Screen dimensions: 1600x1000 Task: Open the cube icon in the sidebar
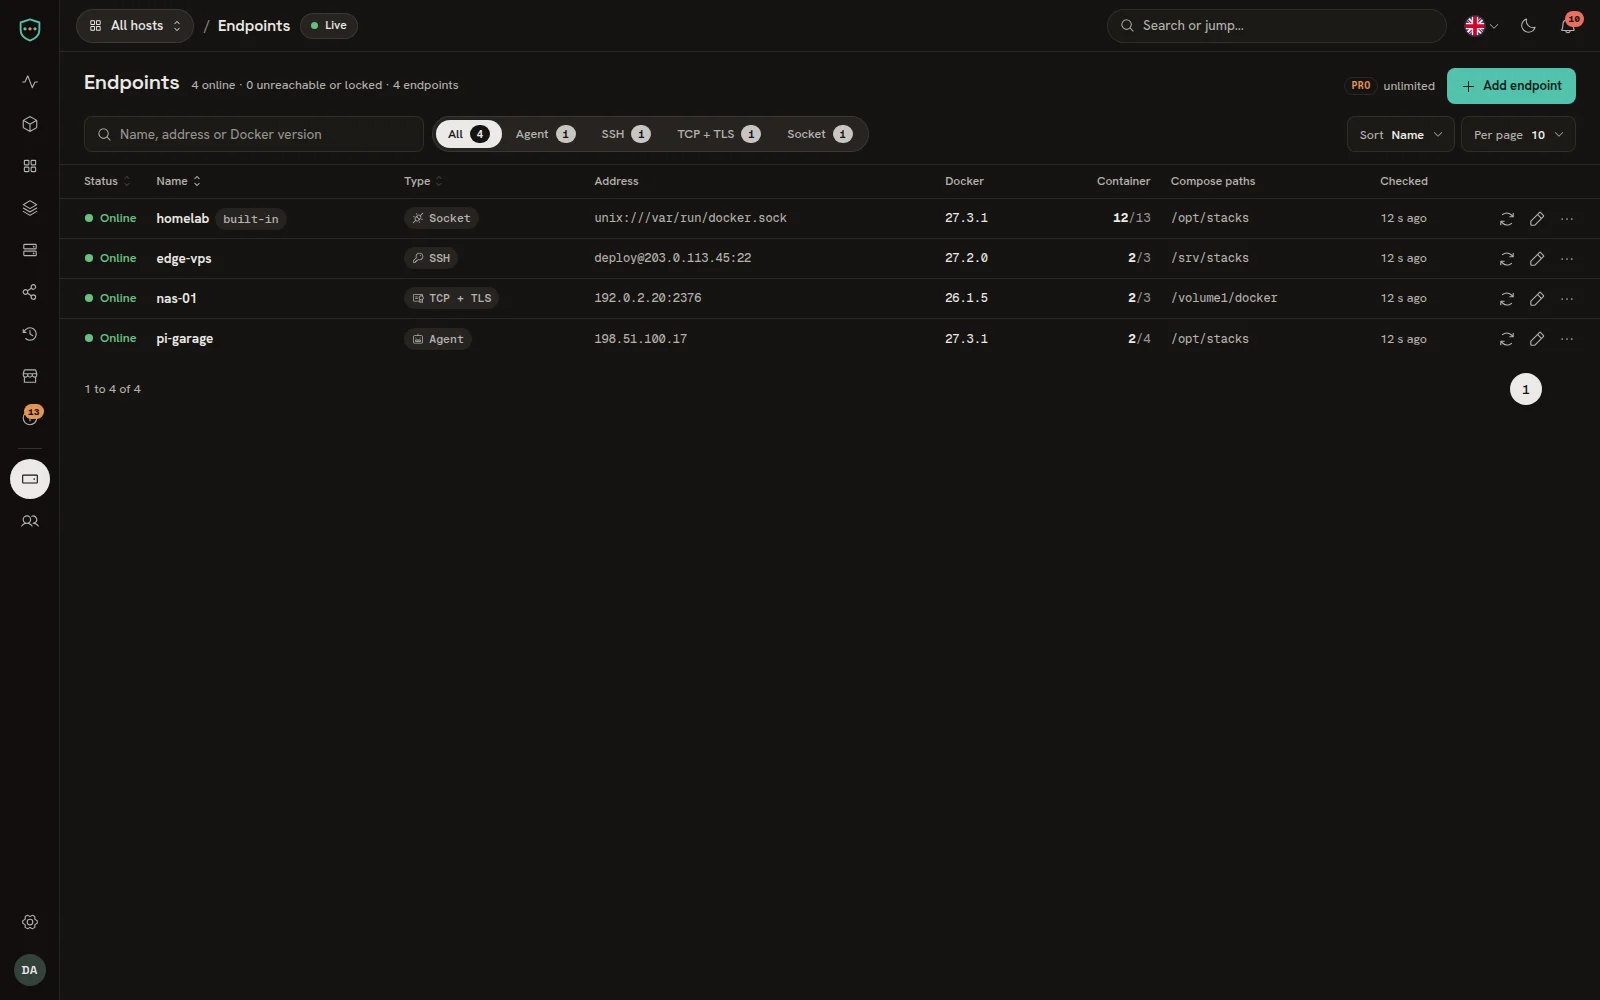point(30,124)
